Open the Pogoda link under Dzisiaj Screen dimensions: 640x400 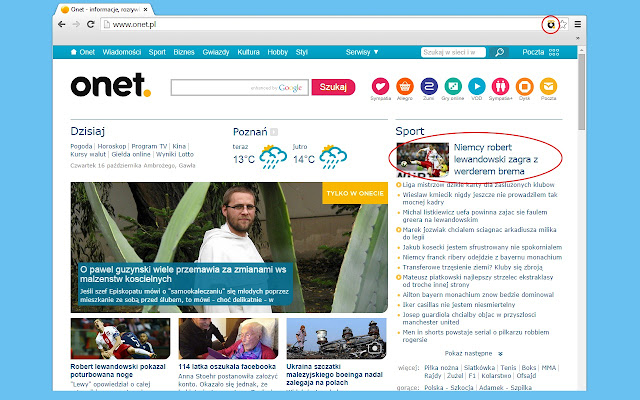coord(81,146)
